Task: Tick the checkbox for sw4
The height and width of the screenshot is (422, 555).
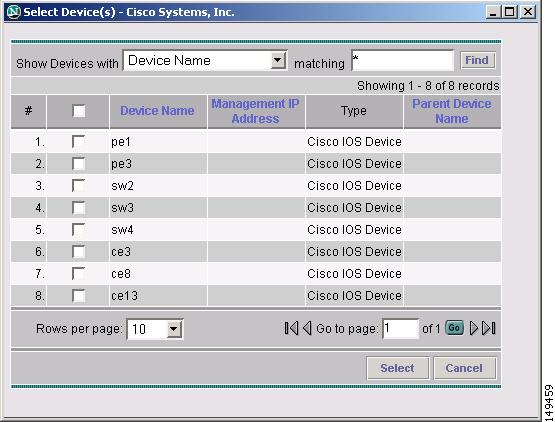Action: tap(78, 229)
